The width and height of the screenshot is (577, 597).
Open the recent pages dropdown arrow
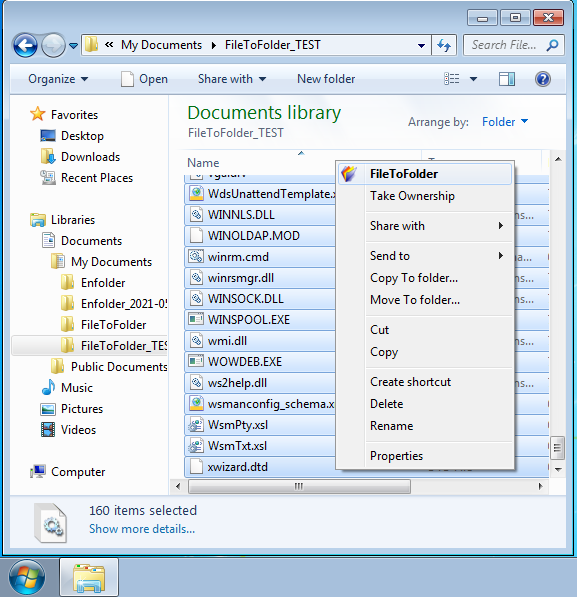pos(73,46)
